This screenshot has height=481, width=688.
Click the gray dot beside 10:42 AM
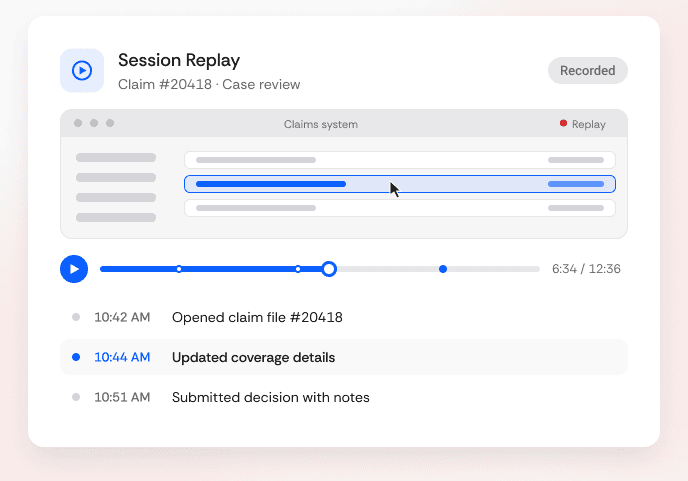[x=76, y=317]
